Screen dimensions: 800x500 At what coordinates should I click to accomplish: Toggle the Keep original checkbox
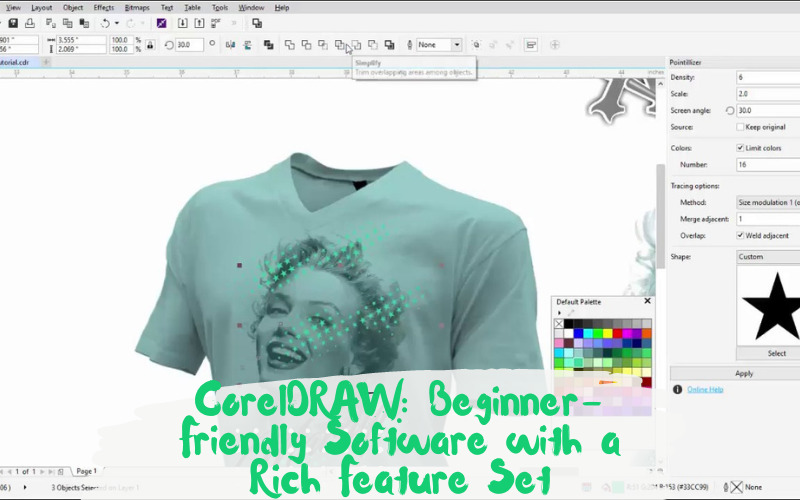(x=740, y=127)
